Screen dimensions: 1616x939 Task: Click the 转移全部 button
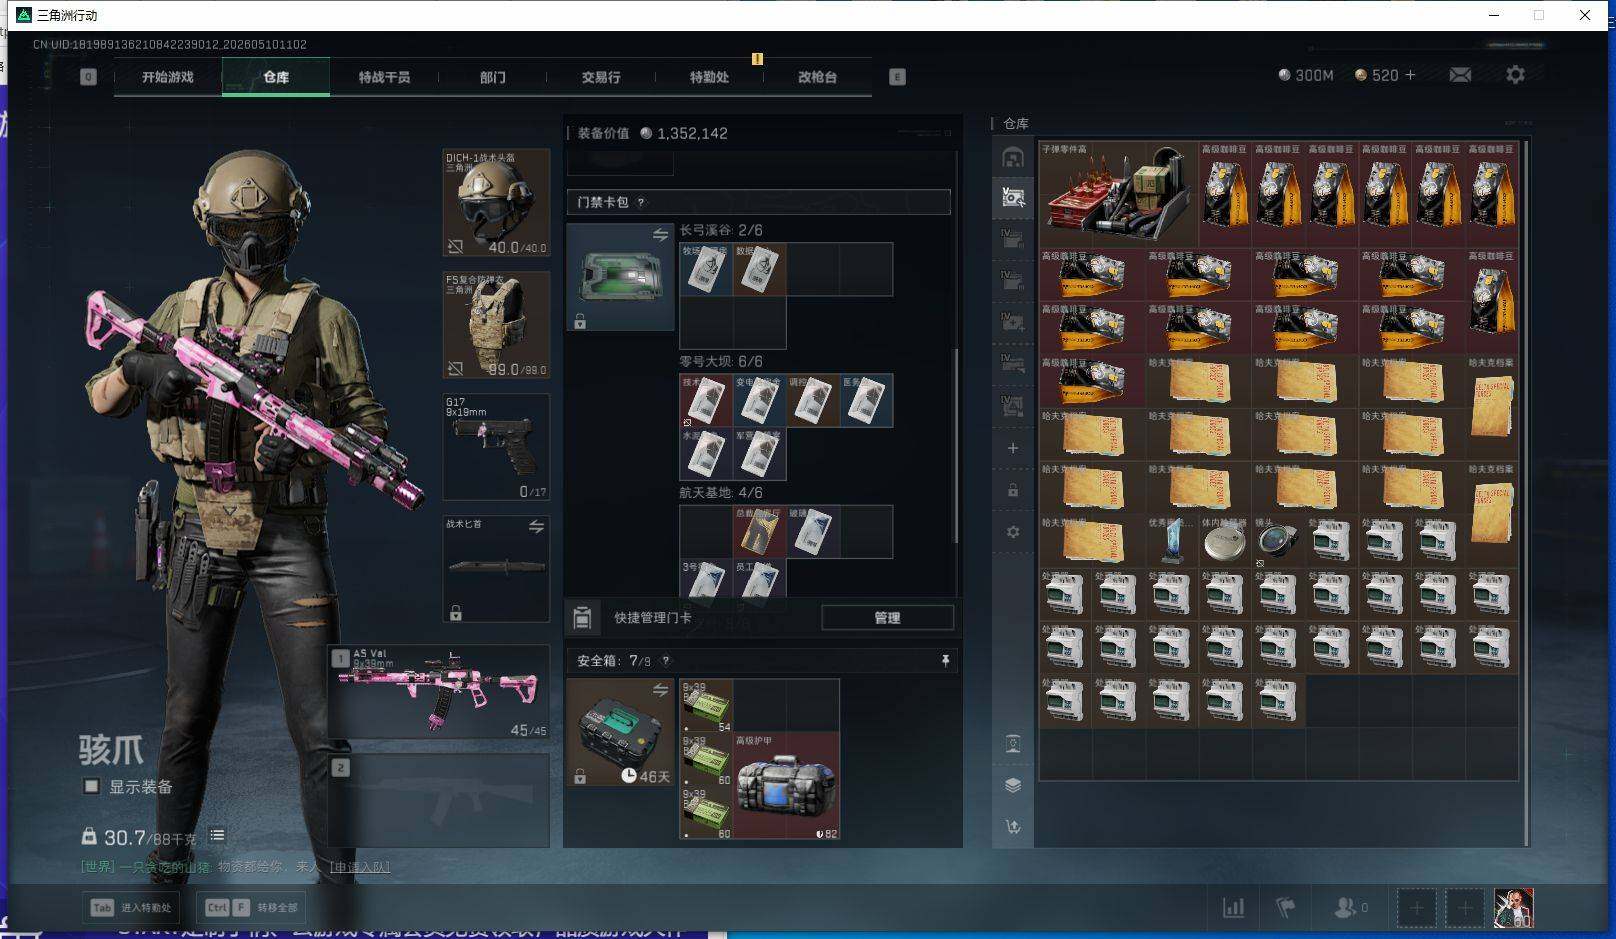[x=251, y=907]
